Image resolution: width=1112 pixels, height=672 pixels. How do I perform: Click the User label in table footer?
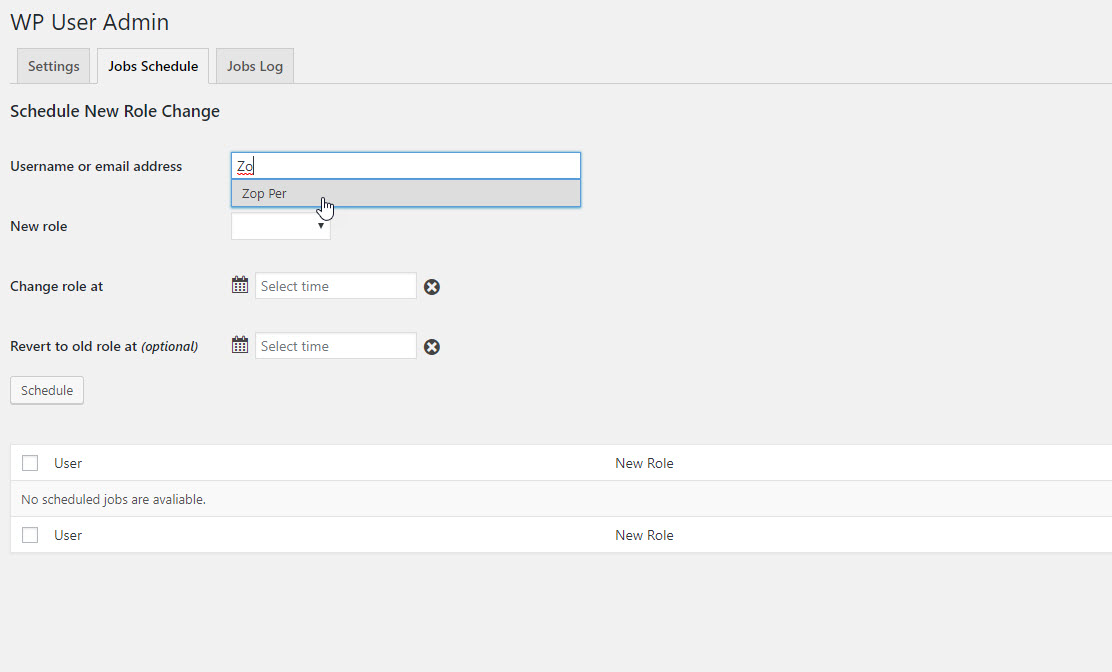tap(68, 535)
